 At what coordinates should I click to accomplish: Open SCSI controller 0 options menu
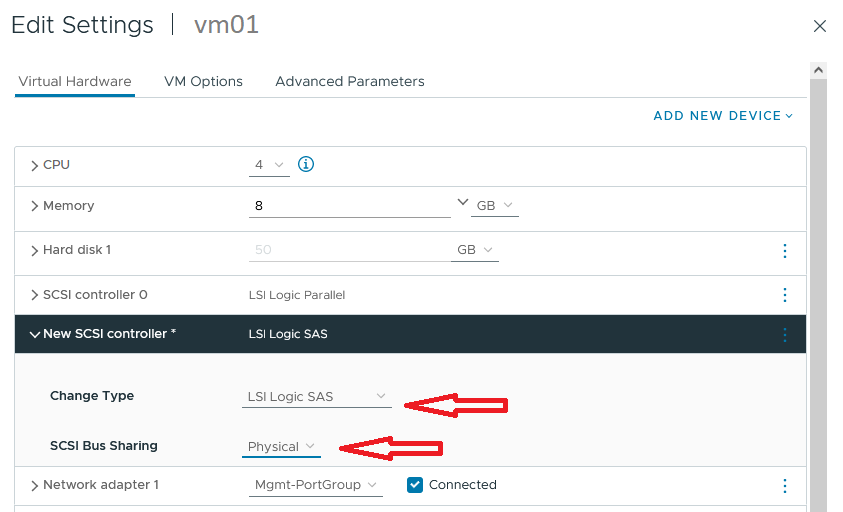[785, 295]
